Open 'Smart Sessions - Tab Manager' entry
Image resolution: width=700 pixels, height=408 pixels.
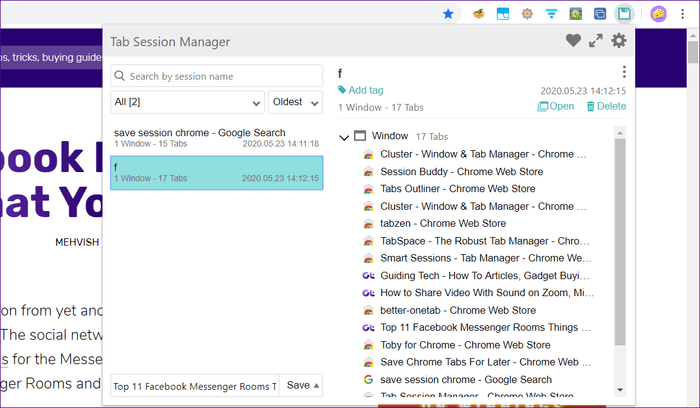click(486, 258)
